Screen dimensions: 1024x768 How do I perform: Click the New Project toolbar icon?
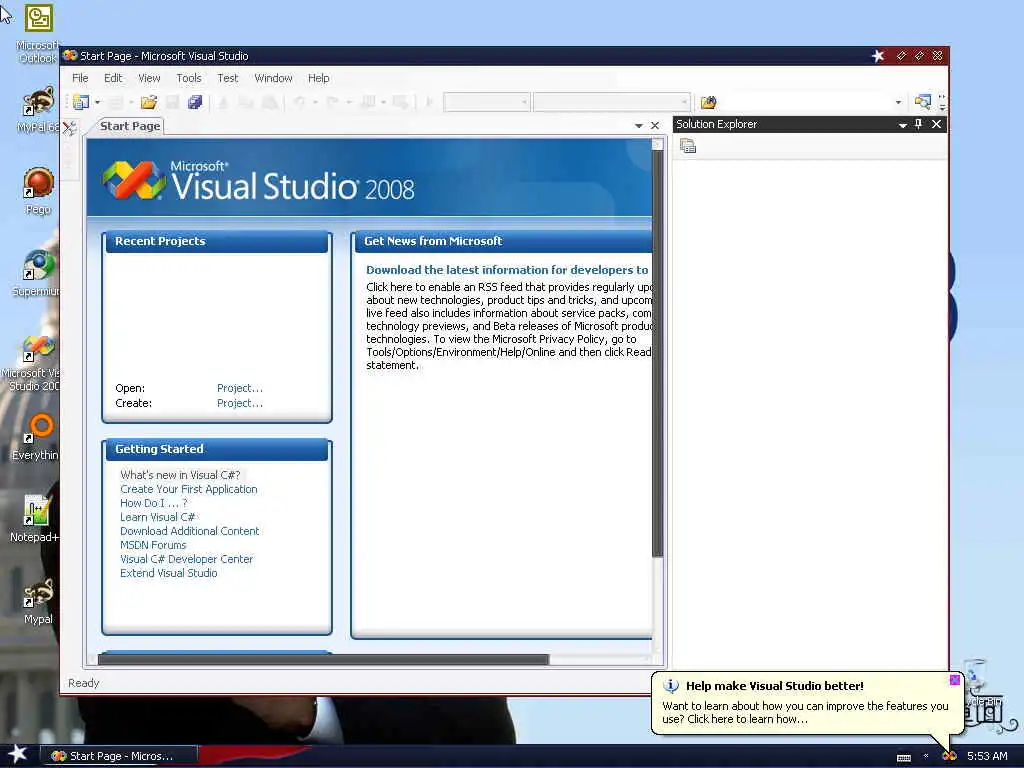tap(81, 102)
